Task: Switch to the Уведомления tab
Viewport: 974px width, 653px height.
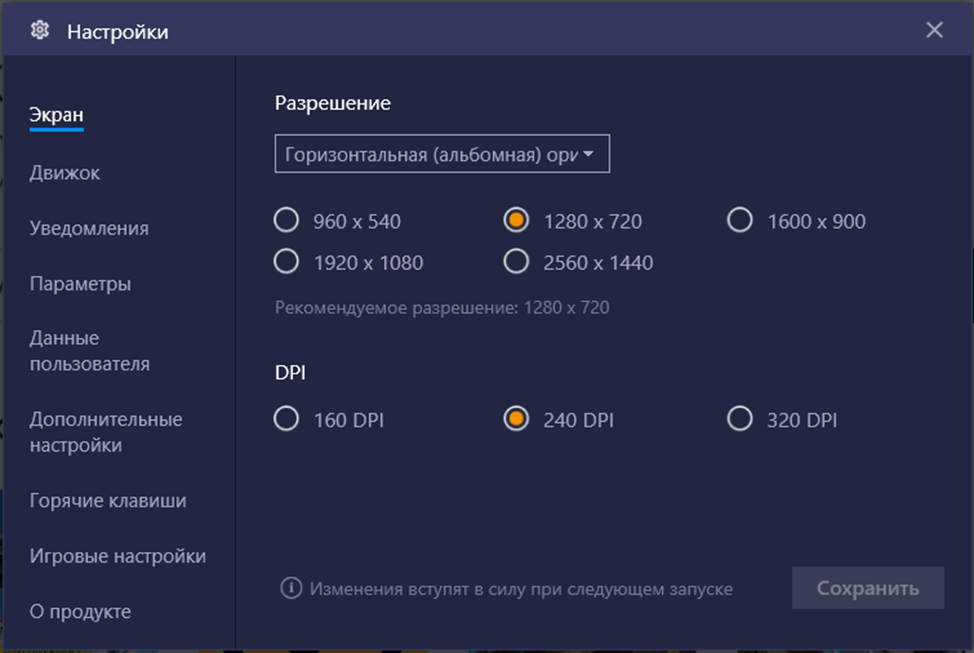Action: pyautogui.click(x=89, y=228)
